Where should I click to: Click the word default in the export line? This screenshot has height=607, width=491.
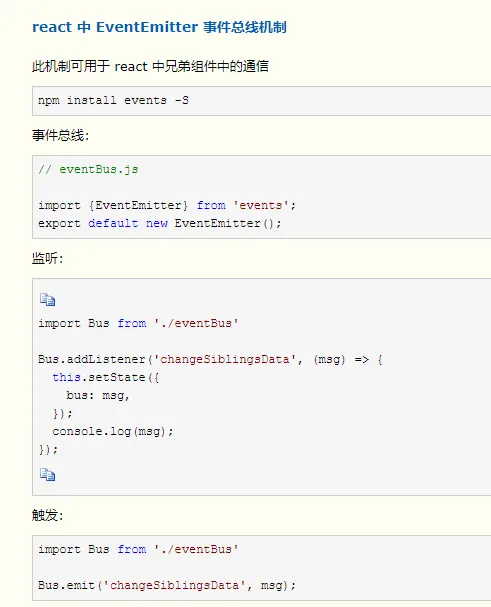pyautogui.click(x=113, y=223)
